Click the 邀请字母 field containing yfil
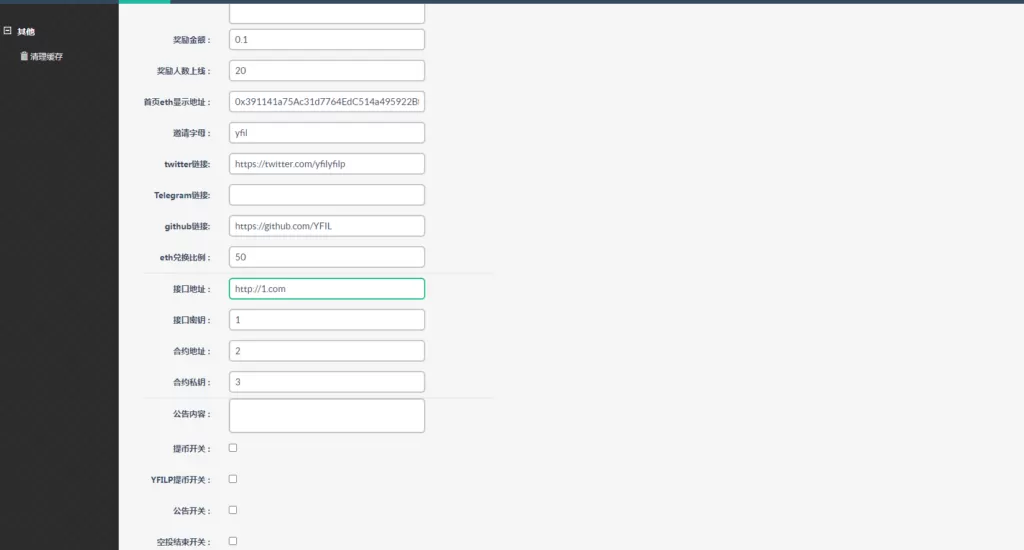The image size is (1024, 550). (x=326, y=133)
